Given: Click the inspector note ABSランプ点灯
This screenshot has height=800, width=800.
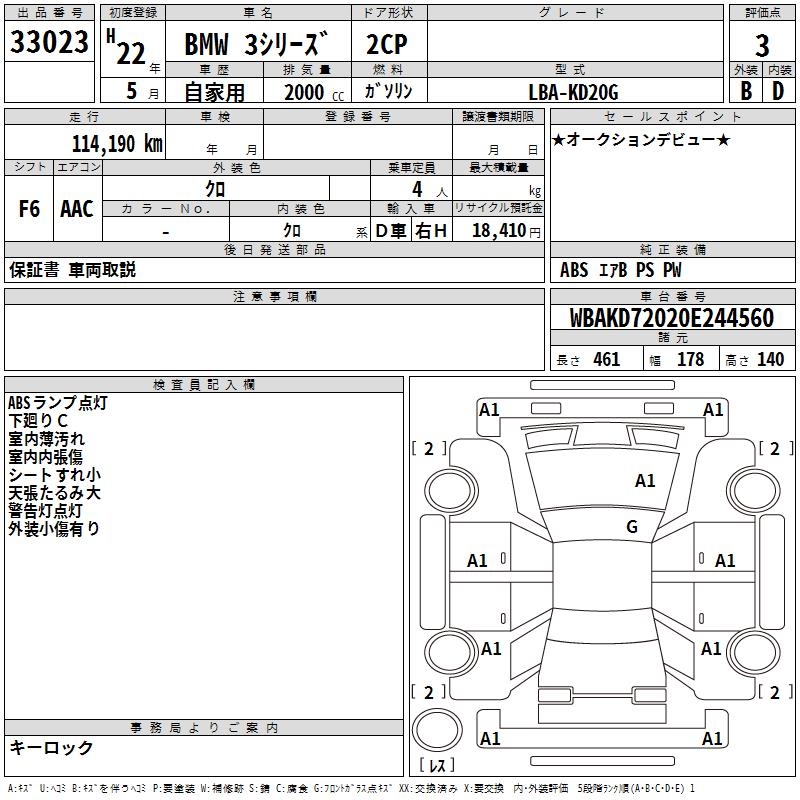Looking at the screenshot, I should [58, 403].
